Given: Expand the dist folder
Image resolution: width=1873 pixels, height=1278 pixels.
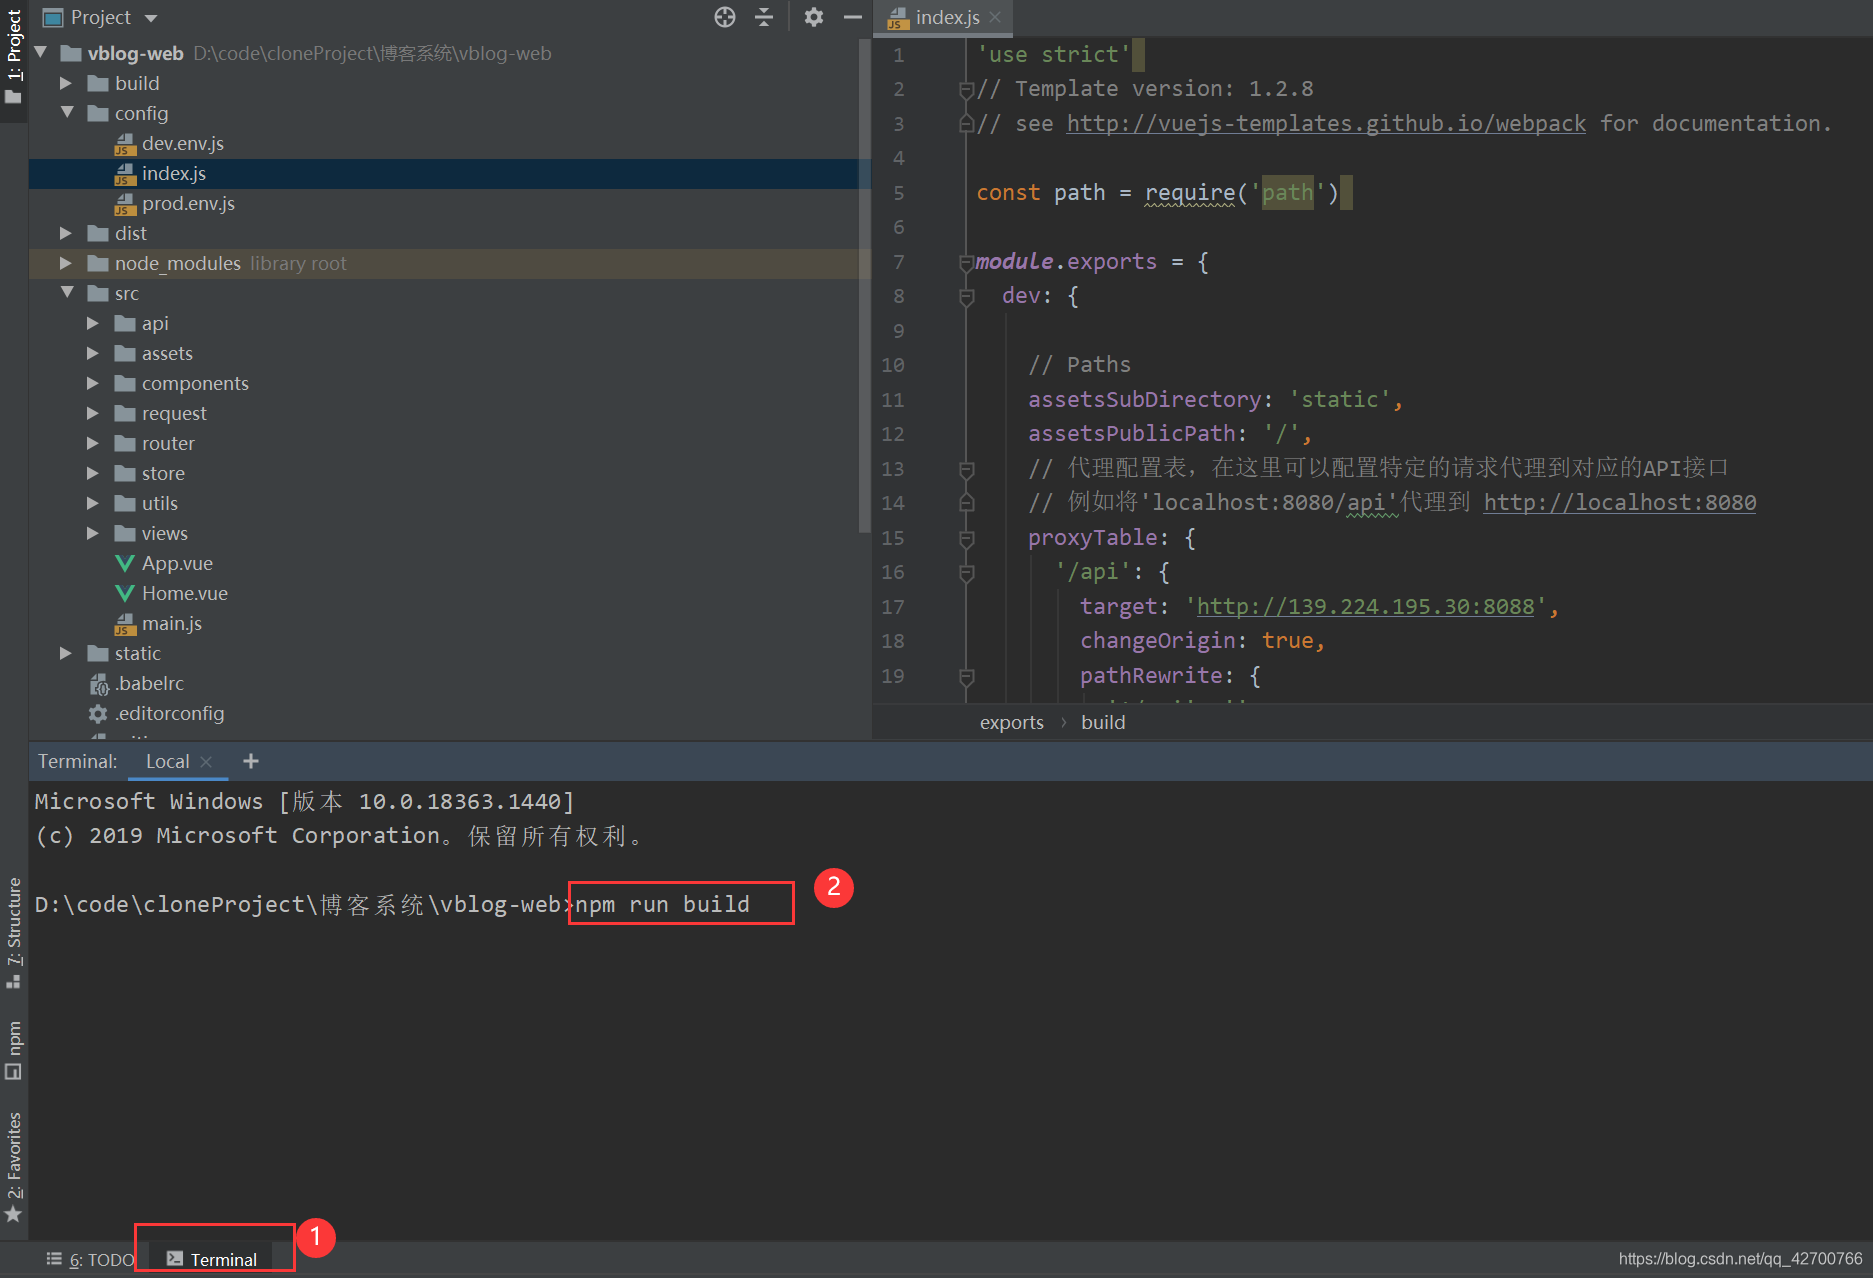Looking at the screenshot, I should (66, 233).
